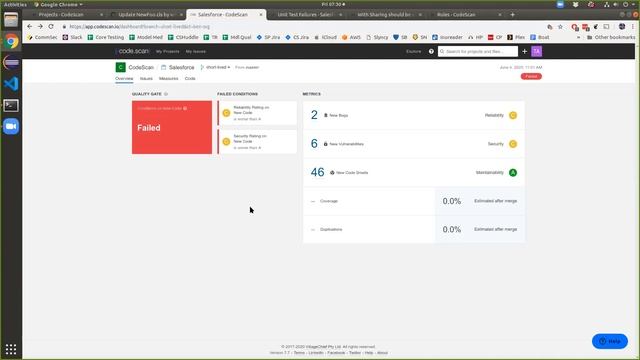This screenshot has width=640, height=360.
Task: Open Other bookmarks folder
Action: click(611, 38)
